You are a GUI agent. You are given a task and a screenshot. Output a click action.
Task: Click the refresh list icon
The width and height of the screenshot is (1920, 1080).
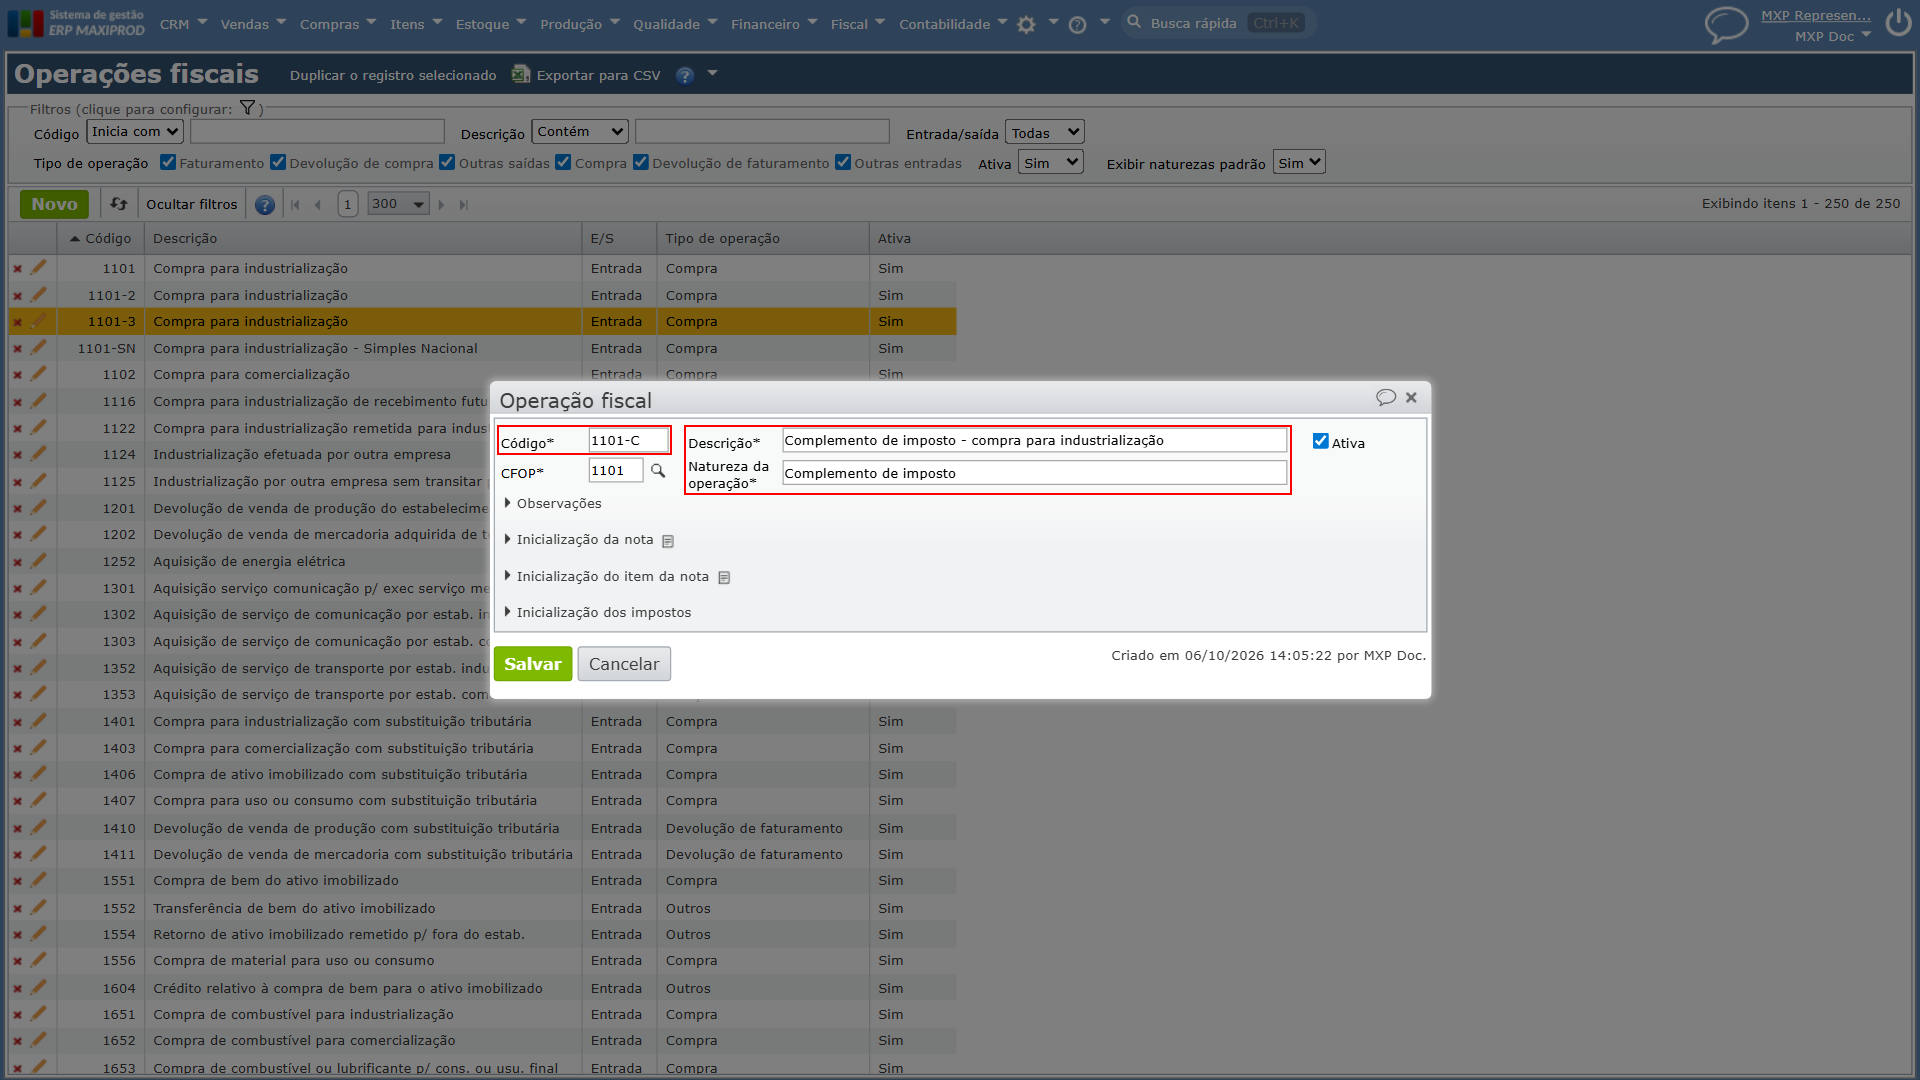pyautogui.click(x=119, y=204)
